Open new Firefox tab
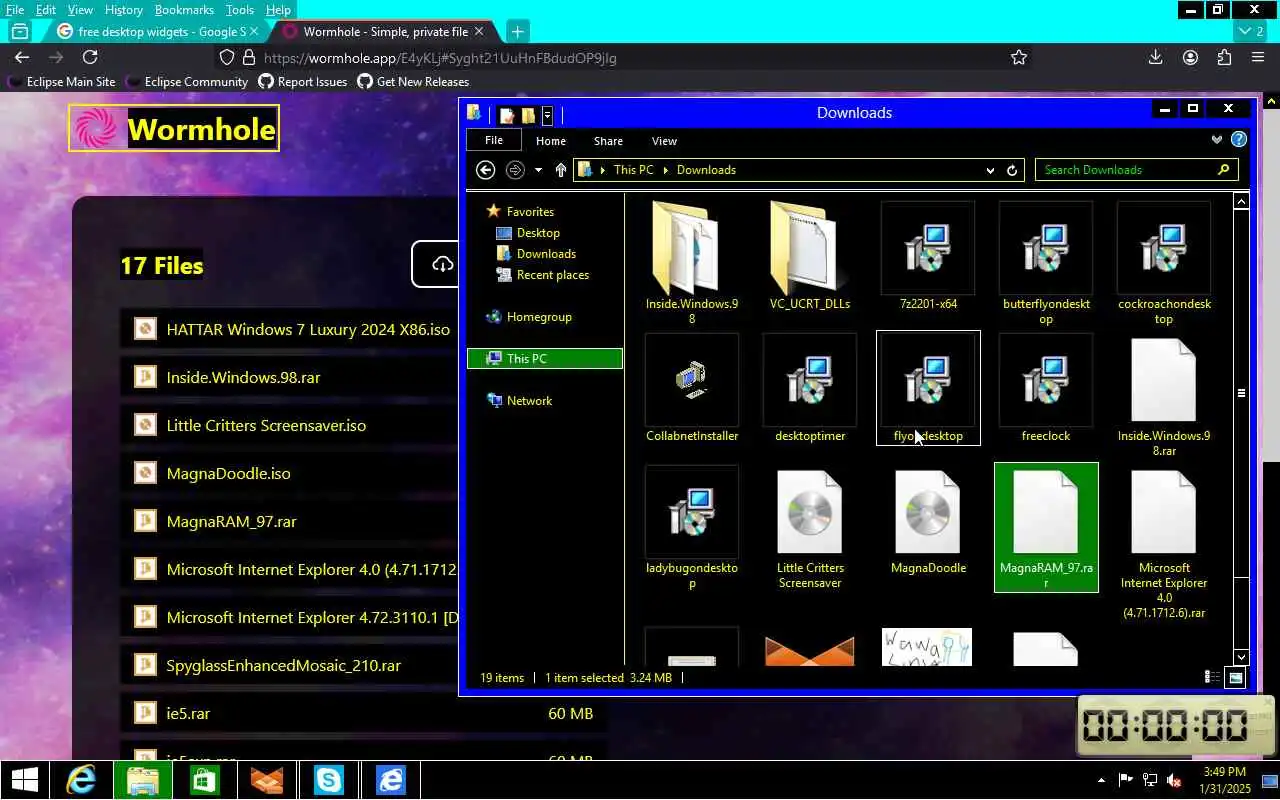The width and height of the screenshot is (1280, 800). (517, 31)
